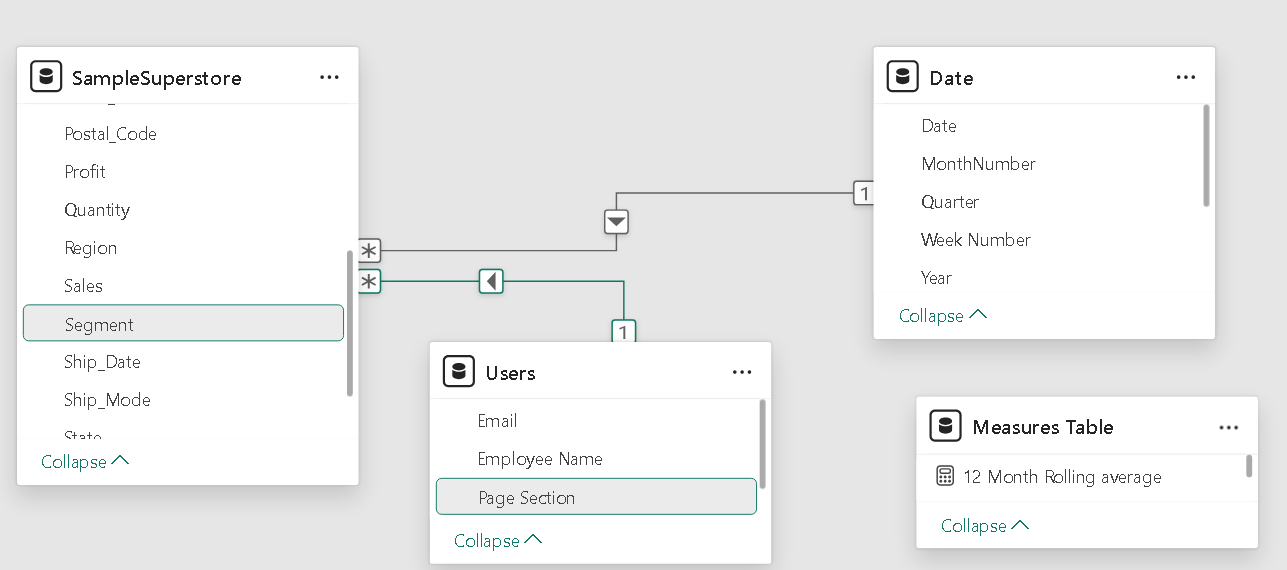
Task: Click the Users table database icon
Action: point(459,372)
